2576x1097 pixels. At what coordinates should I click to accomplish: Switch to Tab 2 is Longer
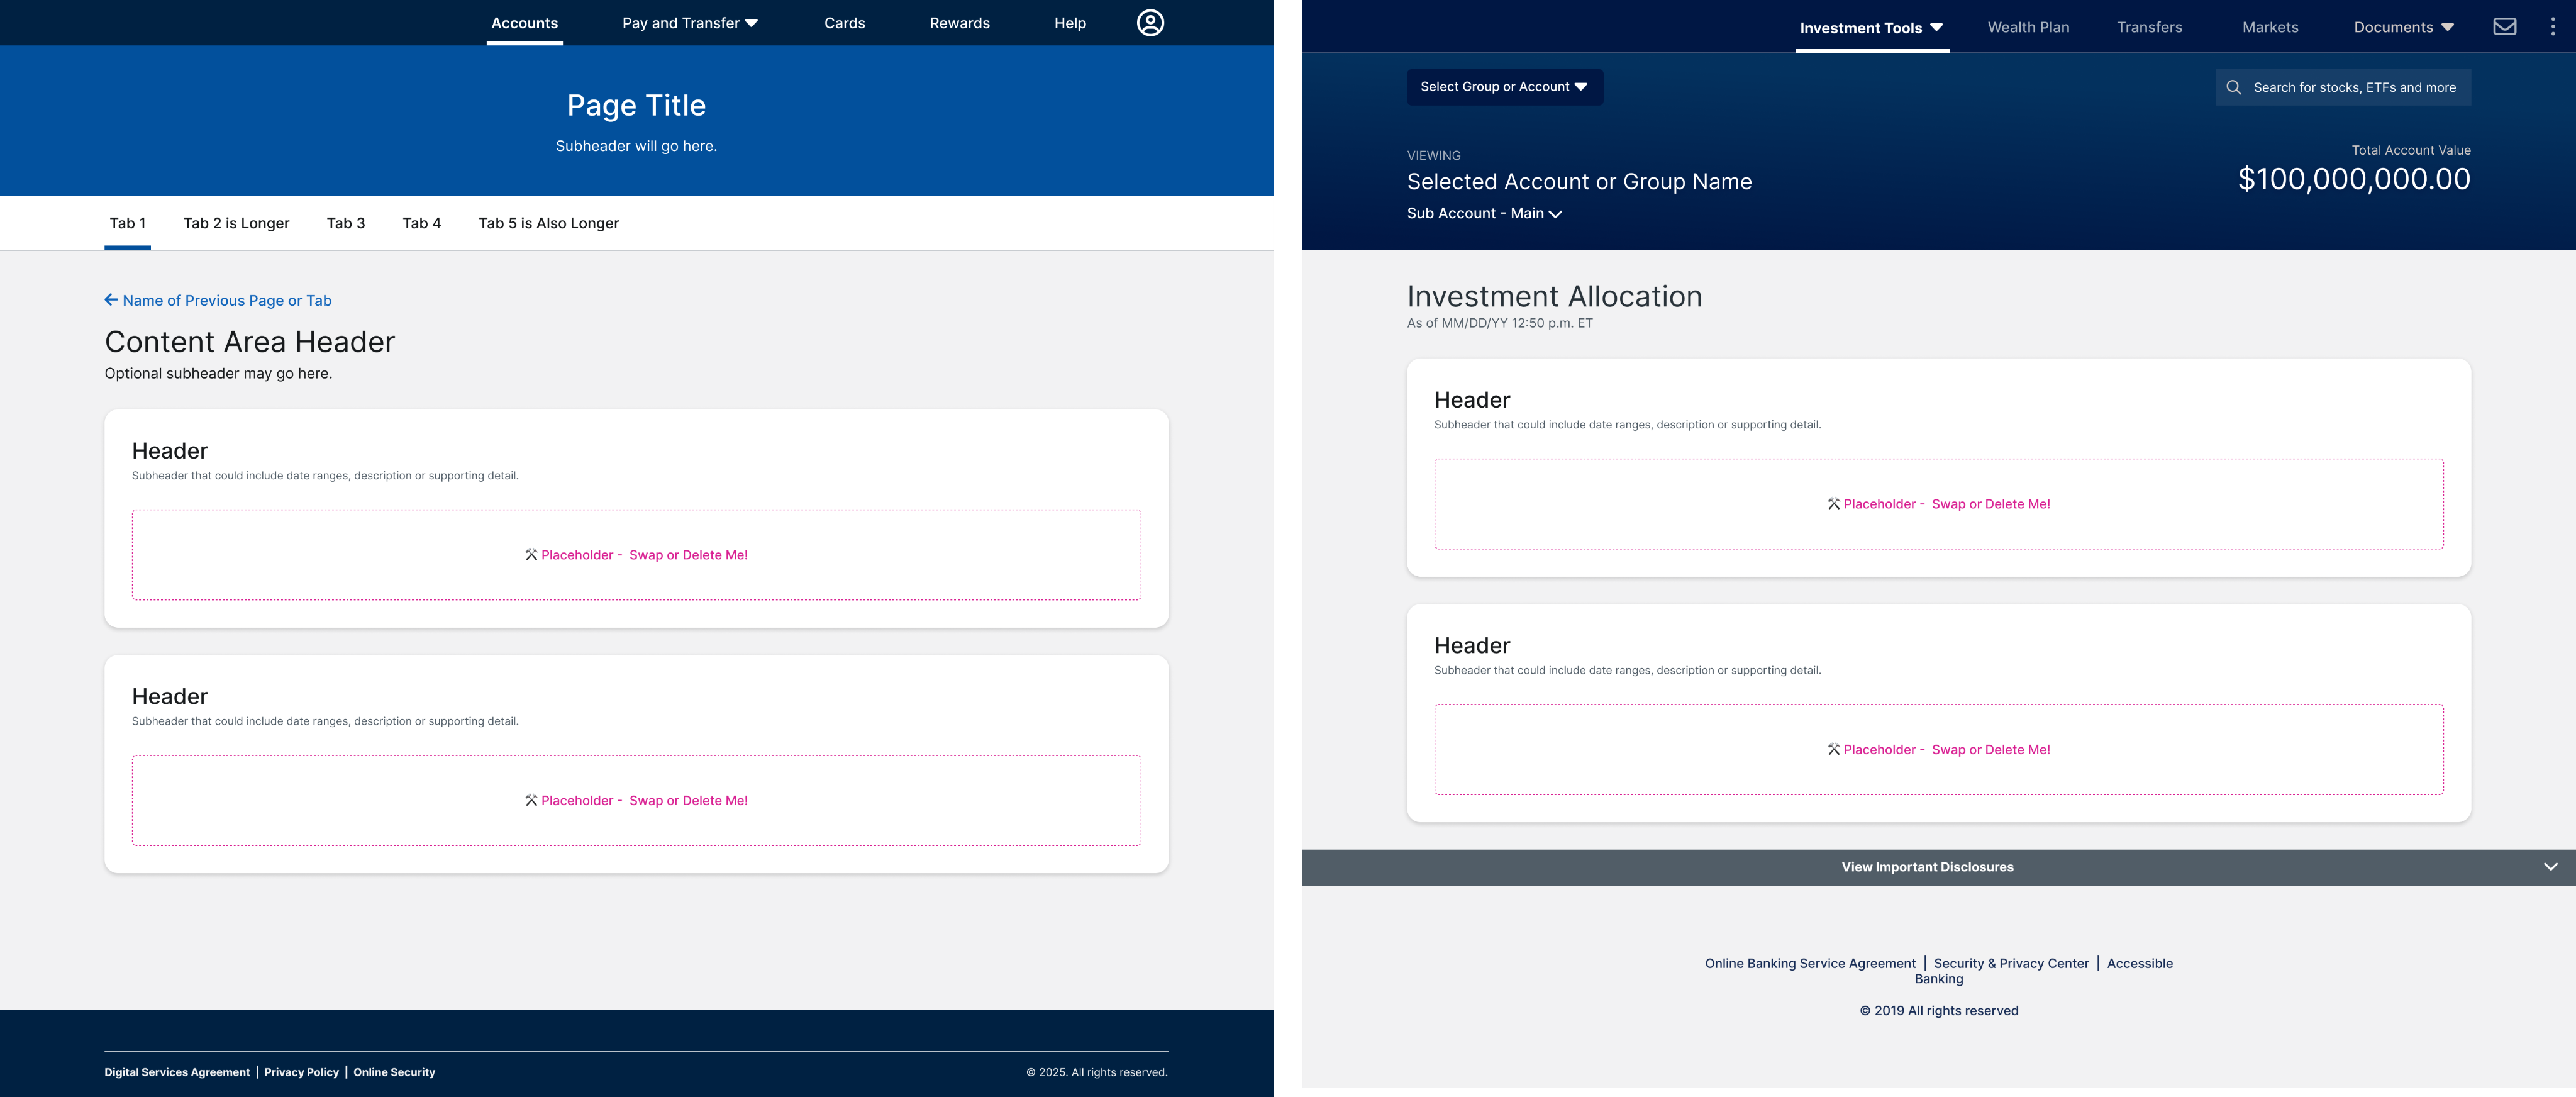point(236,224)
